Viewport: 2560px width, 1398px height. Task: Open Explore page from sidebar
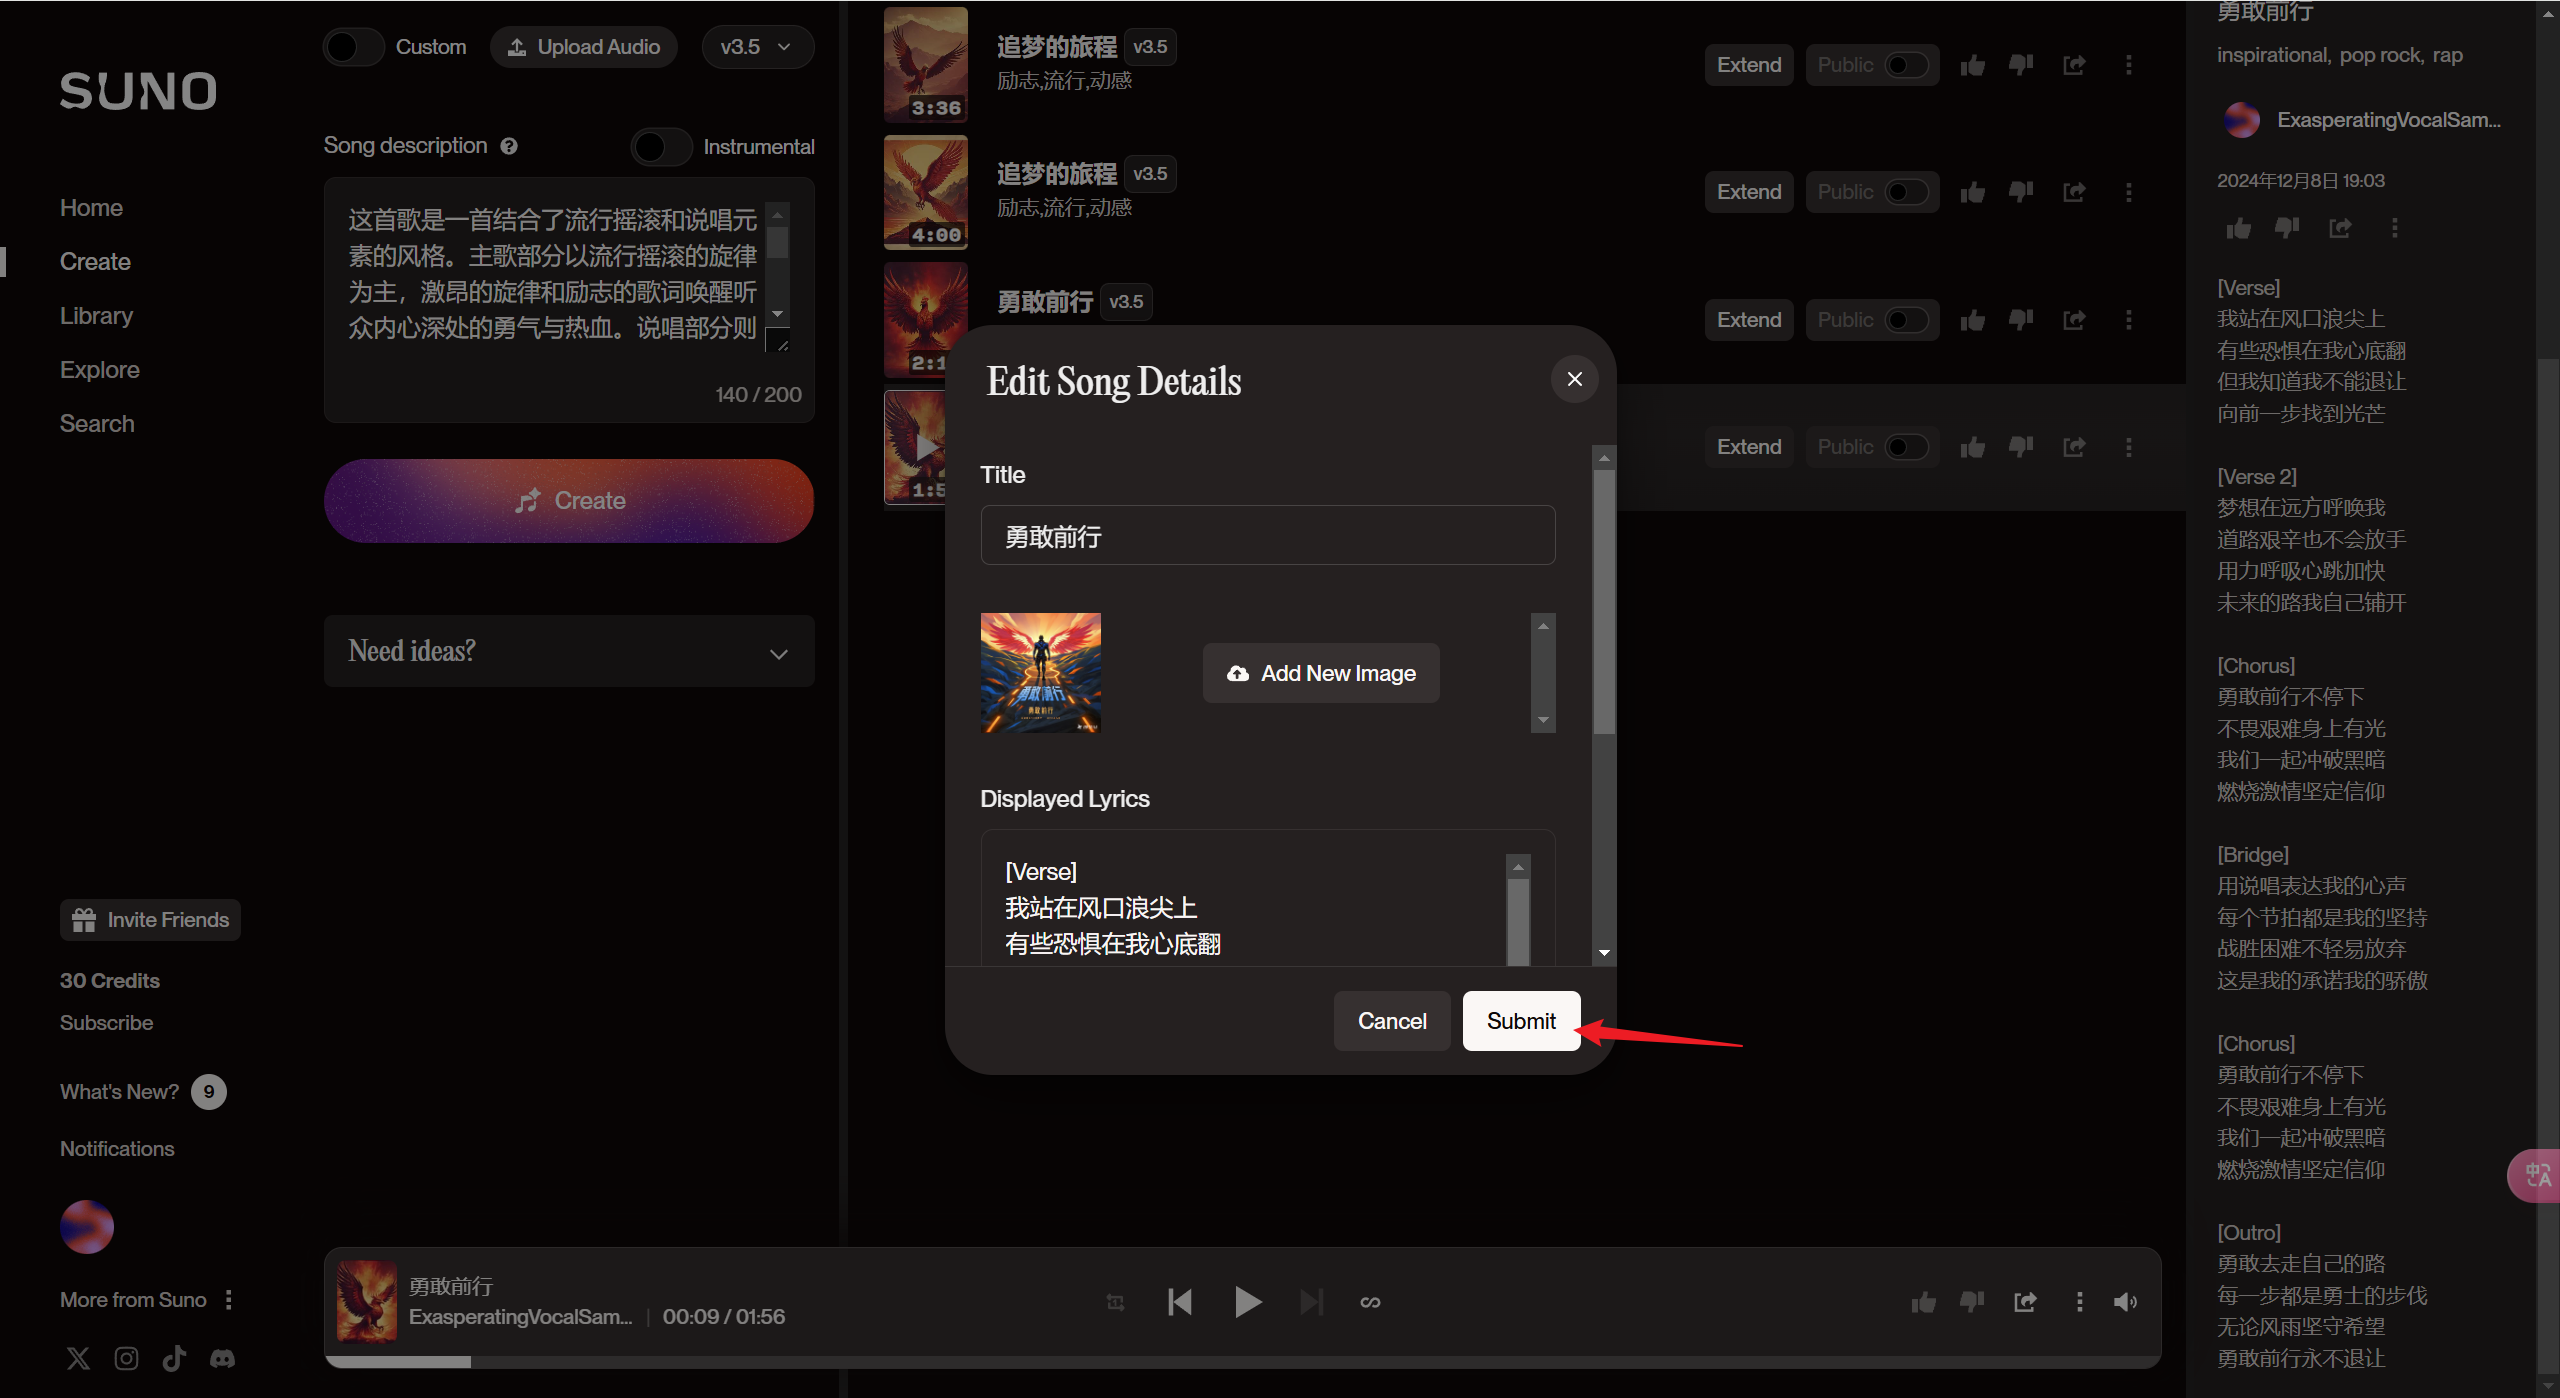tap(99, 370)
